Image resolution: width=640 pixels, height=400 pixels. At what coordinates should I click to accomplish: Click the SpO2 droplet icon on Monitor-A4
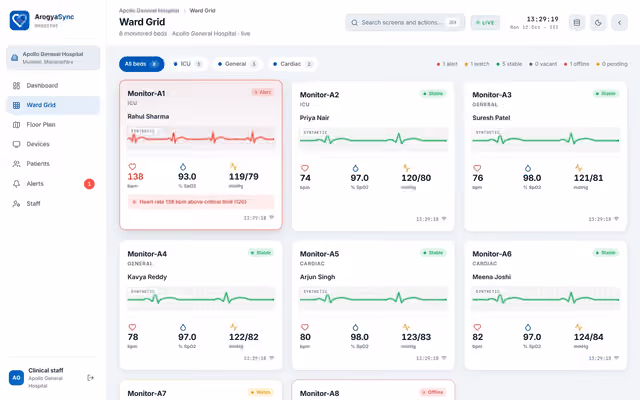[183, 327]
